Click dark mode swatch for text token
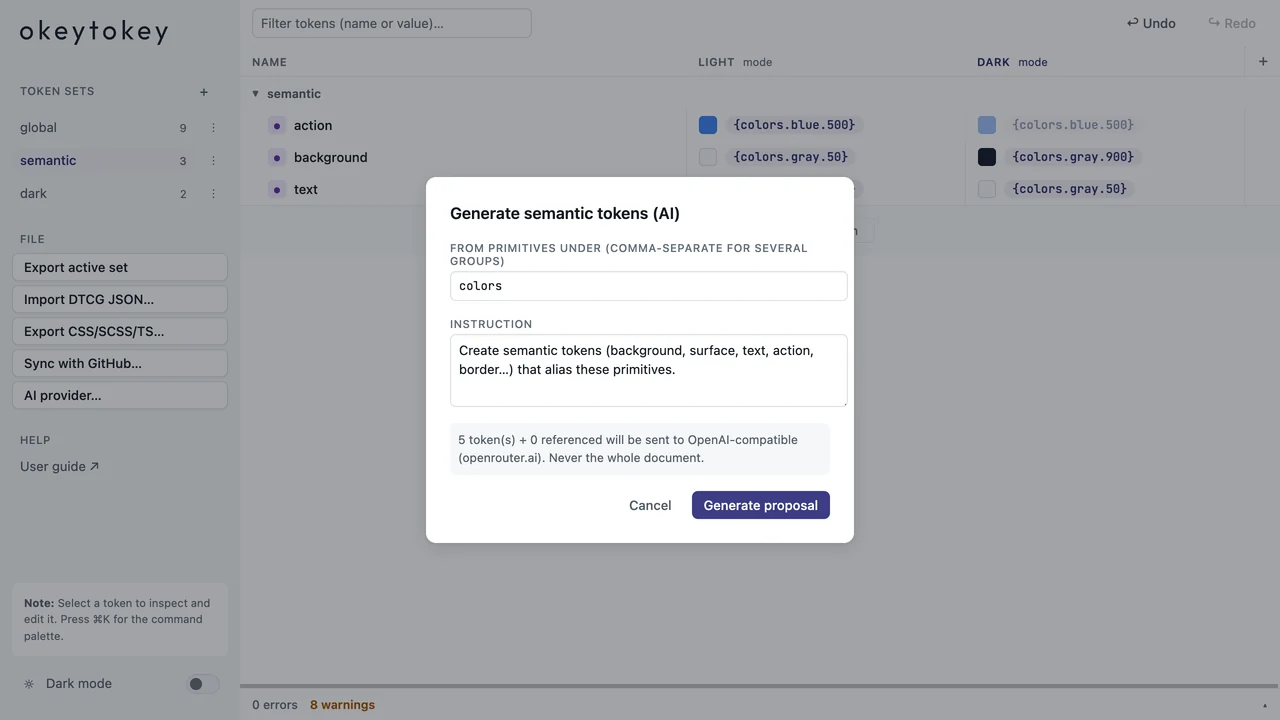Viewport: 1280px width, 720px height. (987, 189)
